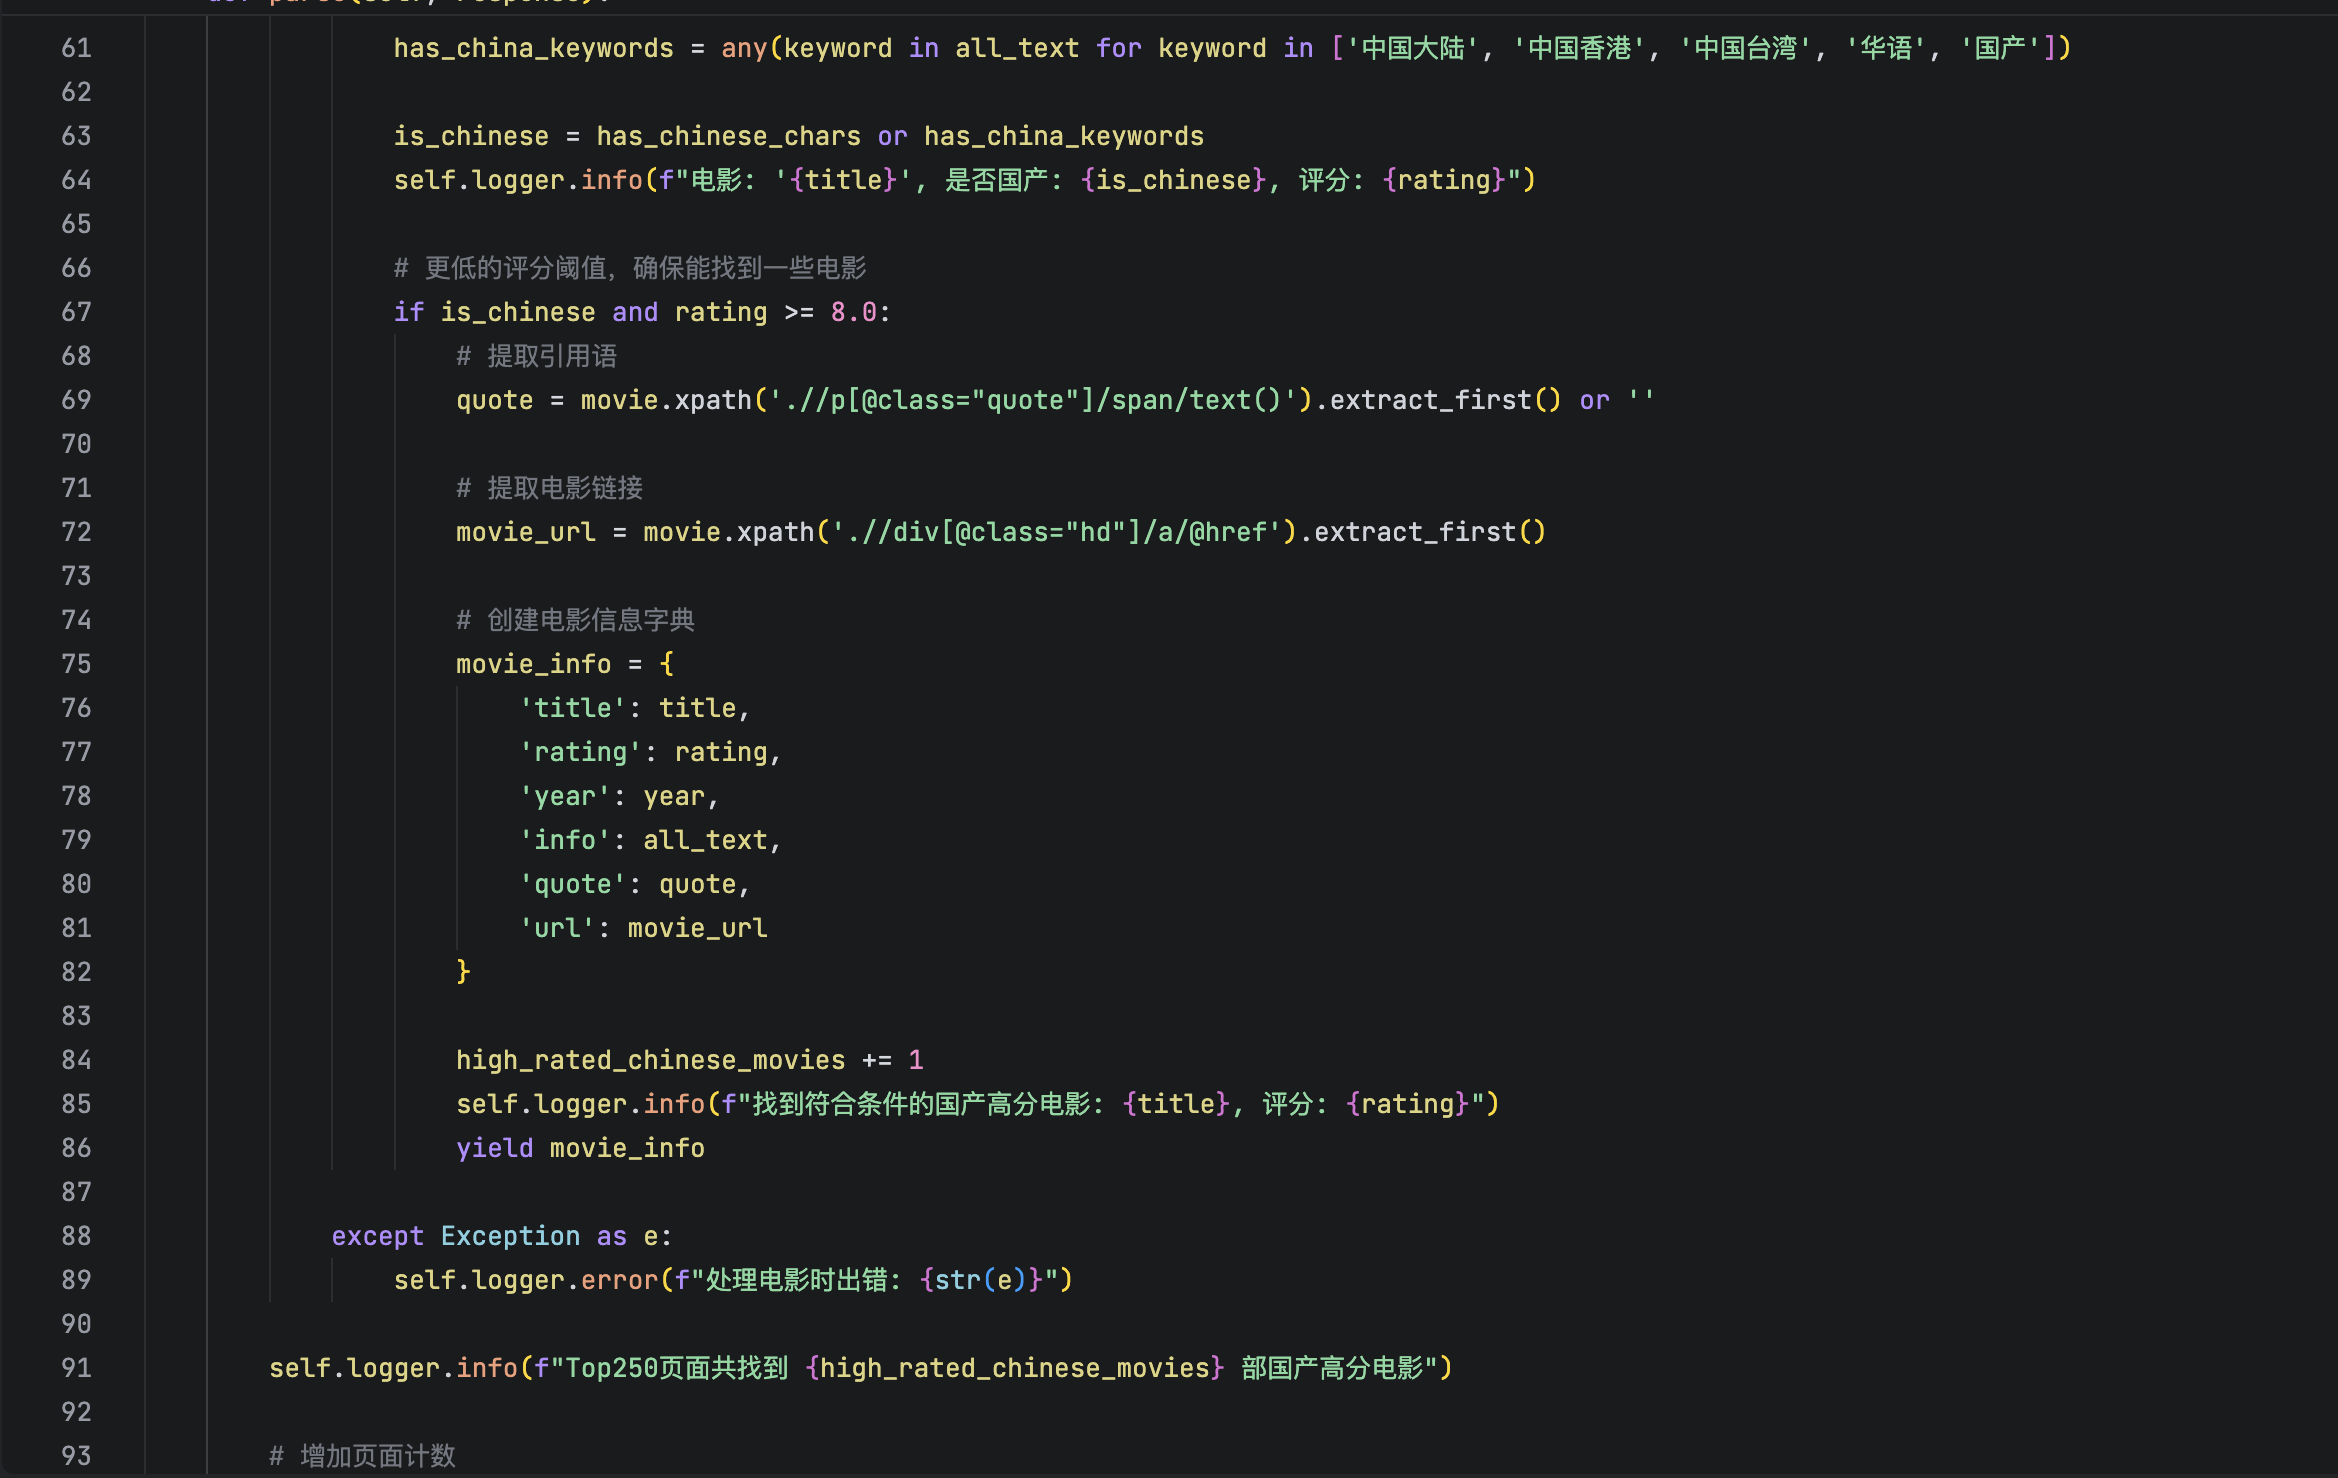Click the comment '# 提取电影链接'
Viewport: 2338px width, 1478px height.
[549, 488]
